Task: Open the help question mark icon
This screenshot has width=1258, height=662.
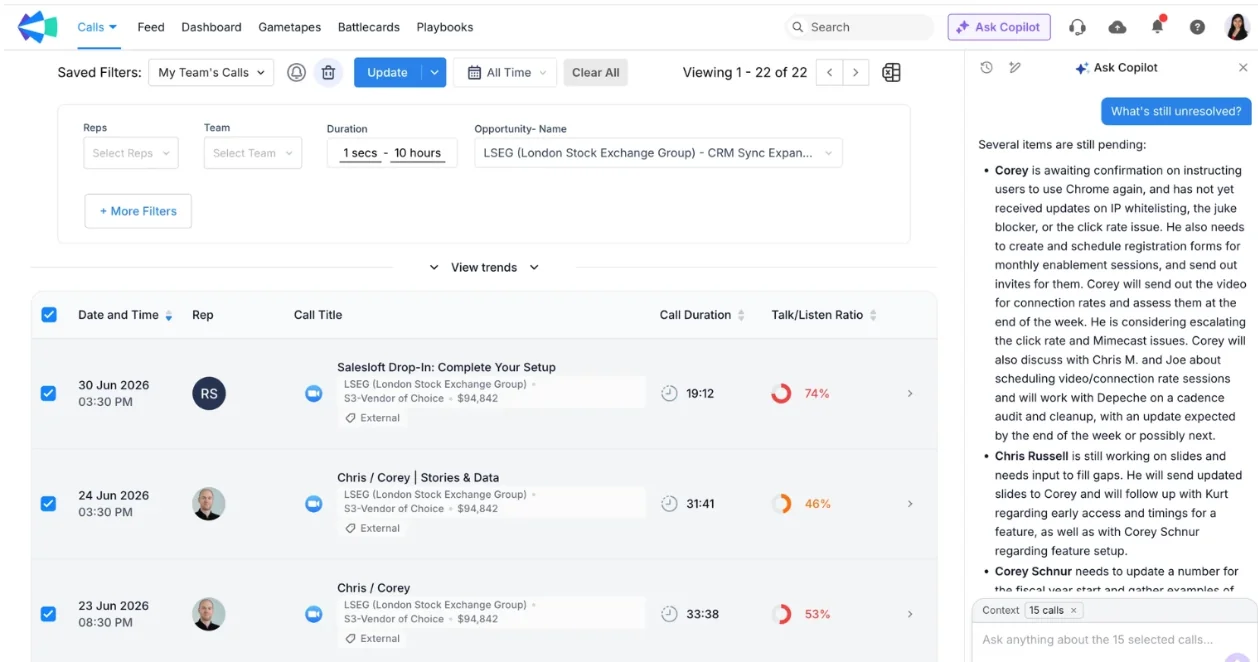Action: 1197,27
